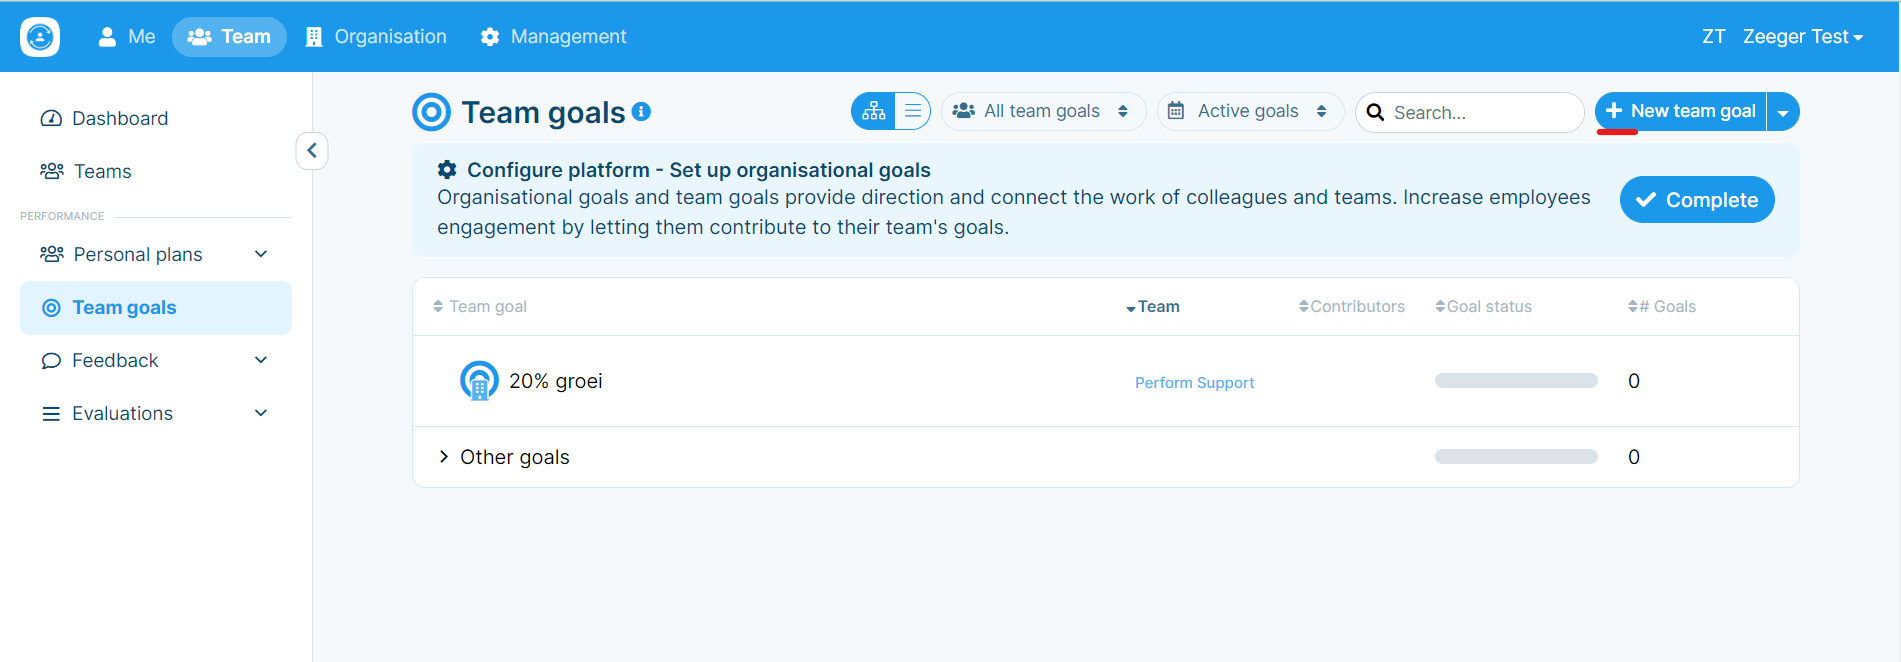Open the arrow next to New team goal
Image resolution: width=1901 pixels, height=662 pixels.
click(x=1783, y=112)
